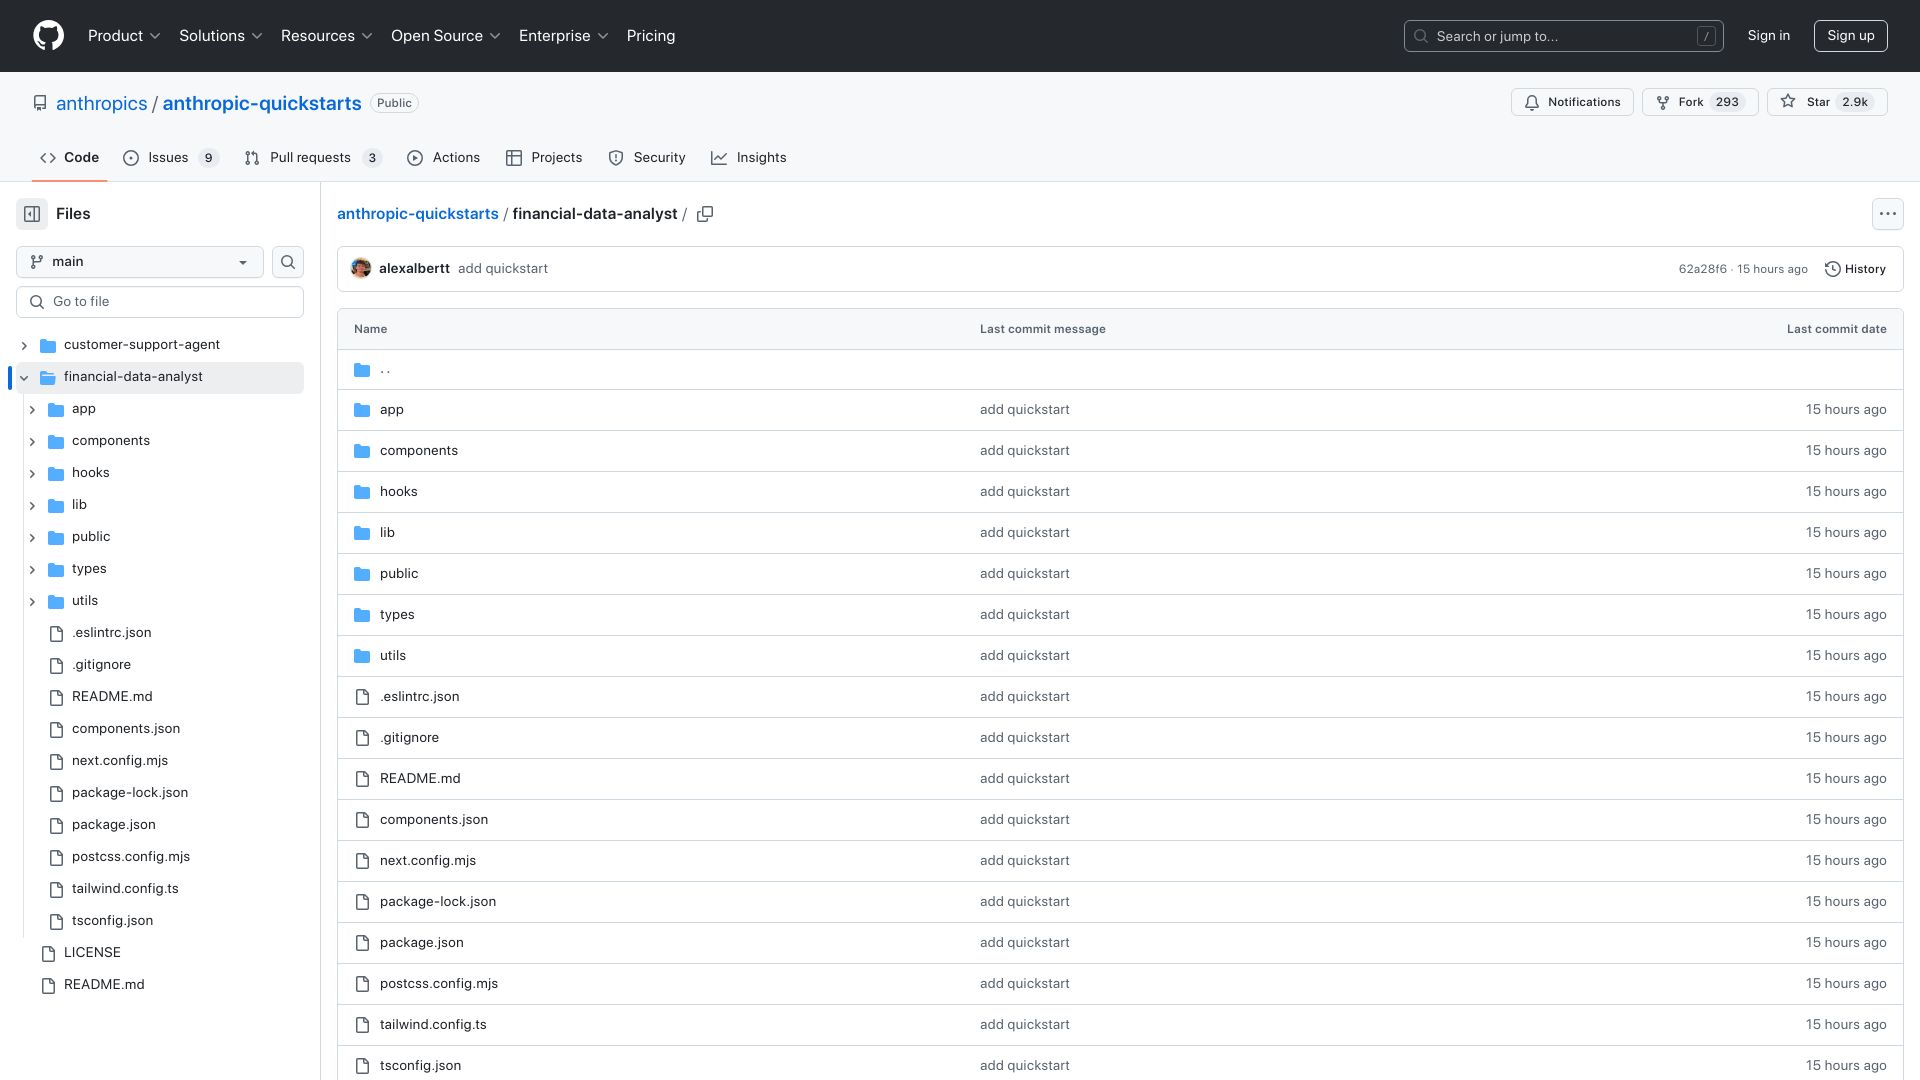Expand the Open Source menu

click(445, 36)
